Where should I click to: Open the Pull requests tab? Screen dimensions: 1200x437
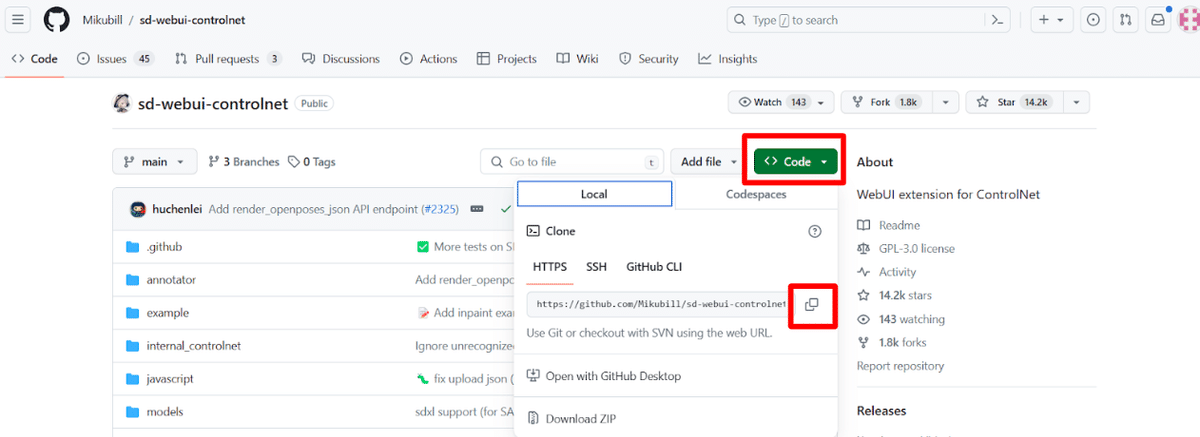[228, 59]
